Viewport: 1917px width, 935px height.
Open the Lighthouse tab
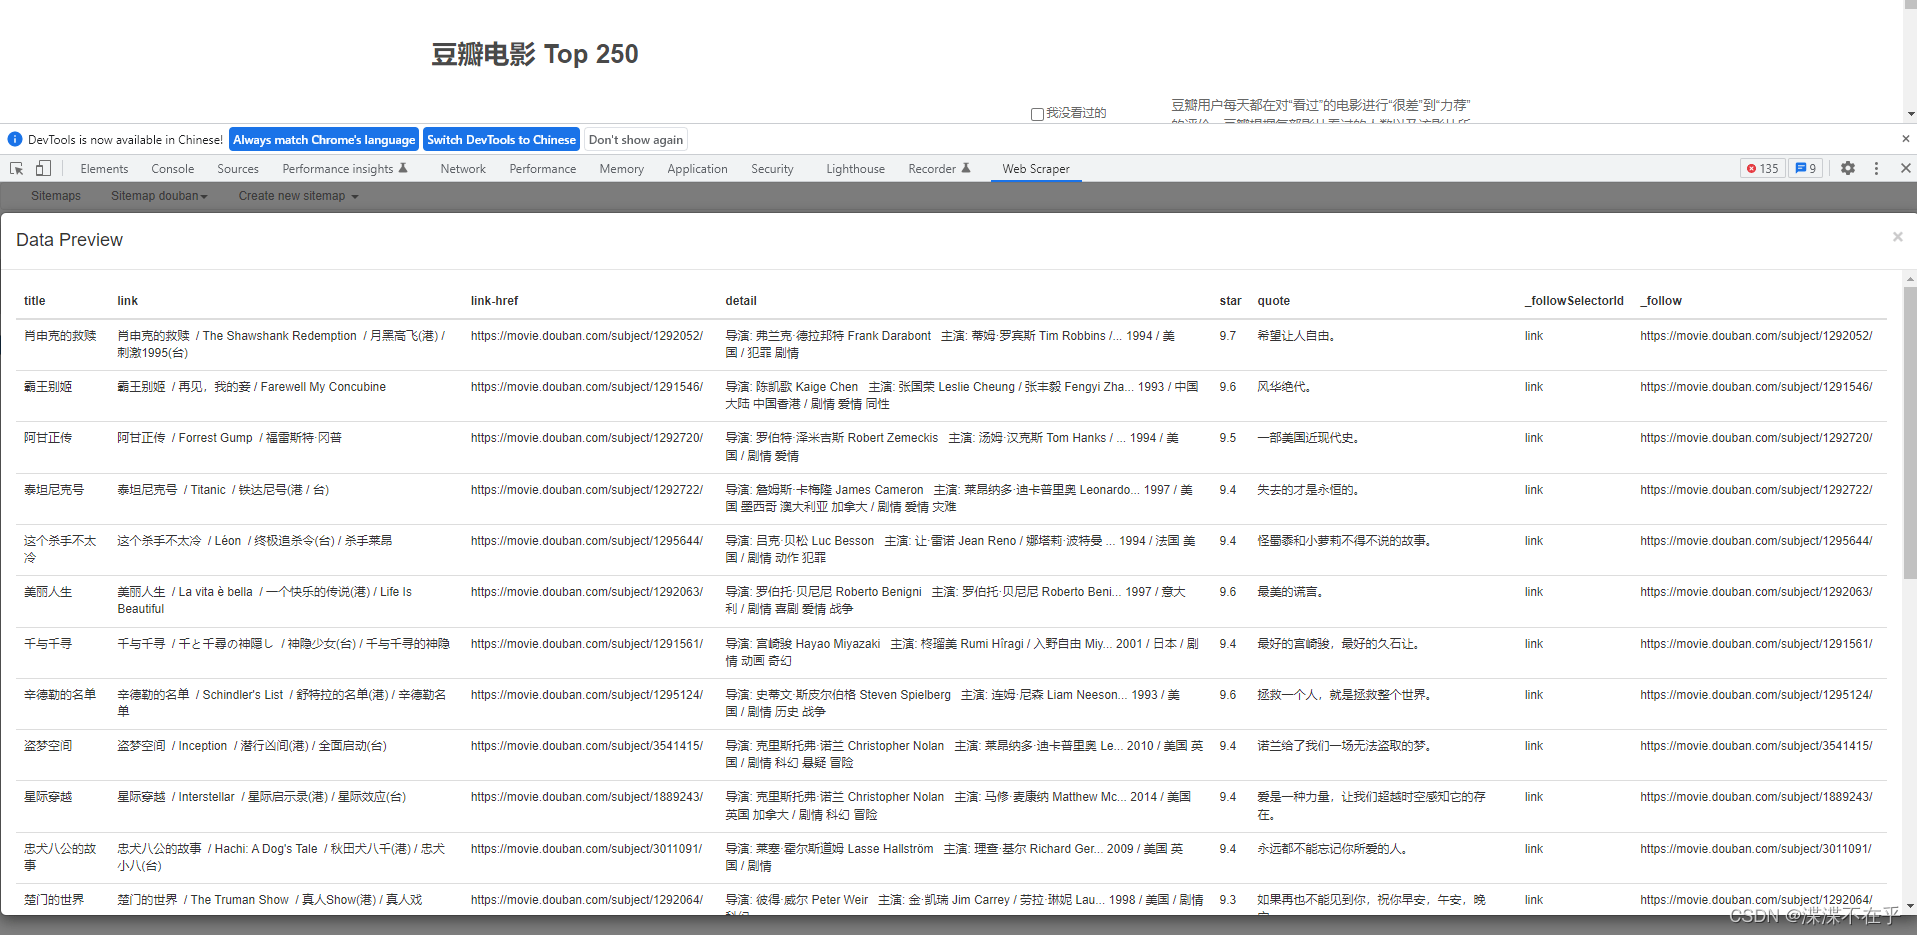(x=856, y=169)
